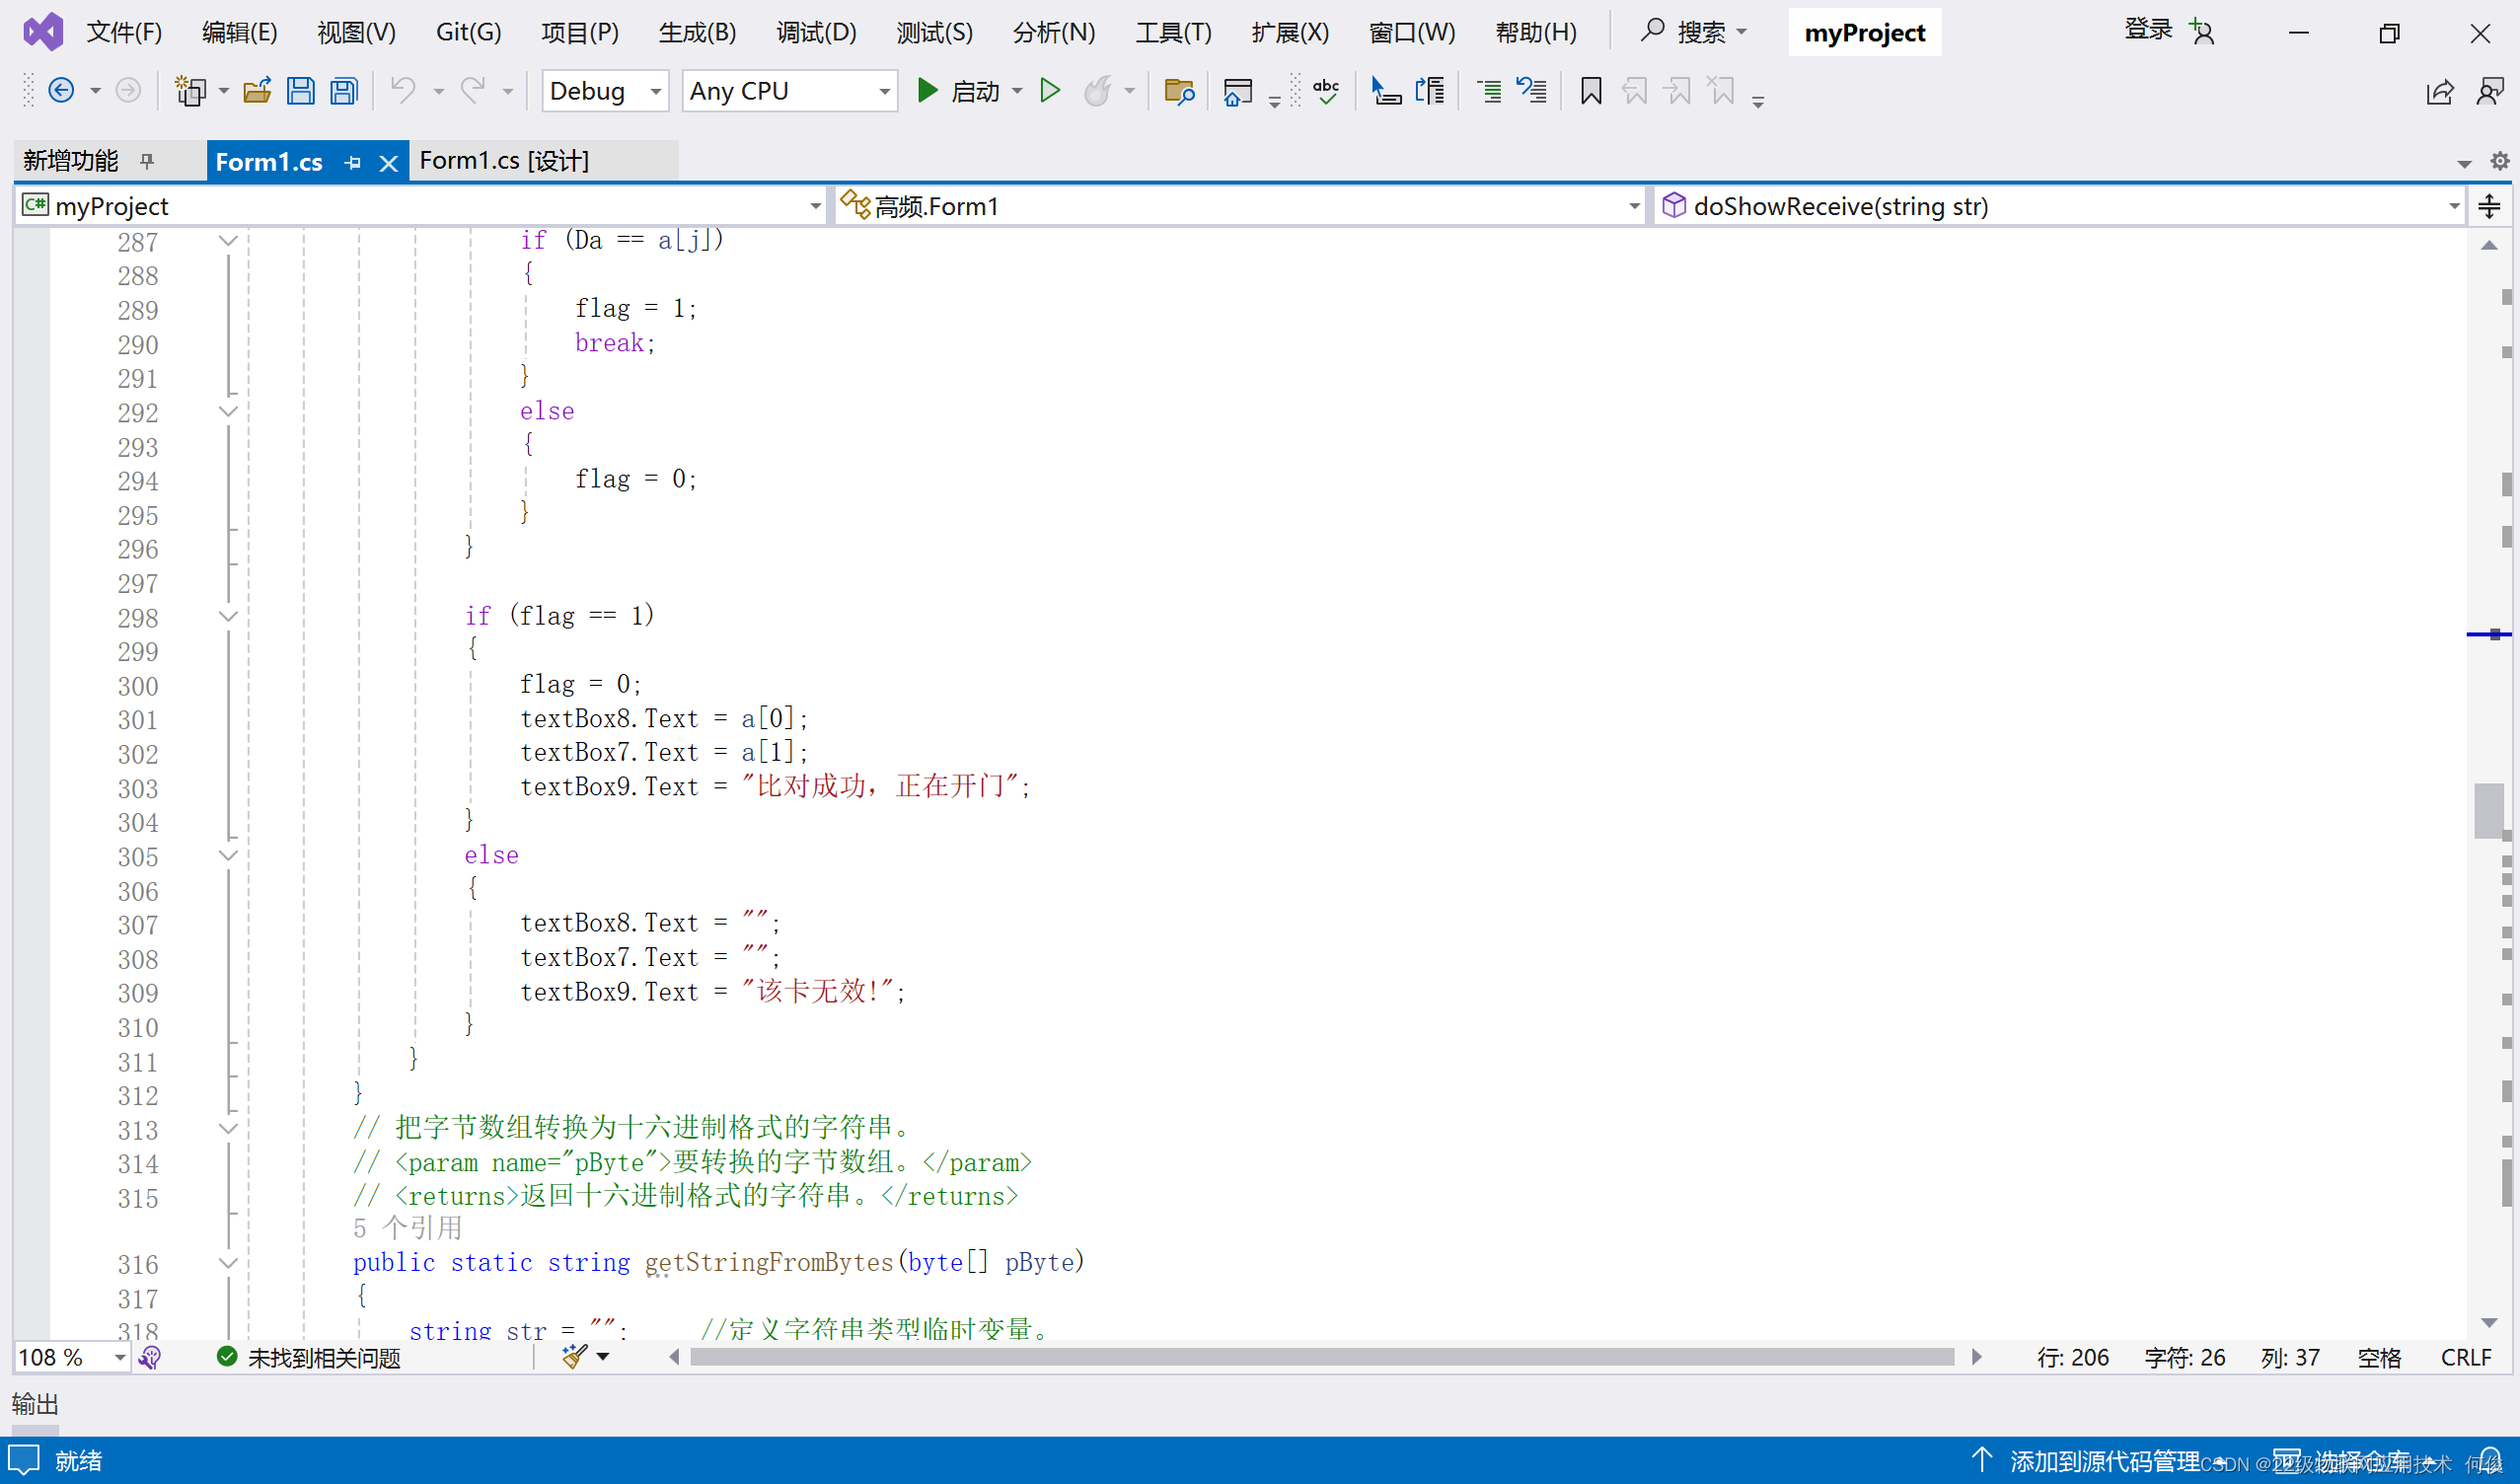Image resolution: width=2520 pixels, height=1484 pixels.
Task: Open the 文件(F) menu
Action: pyautogui.click(x=124, y=32)
